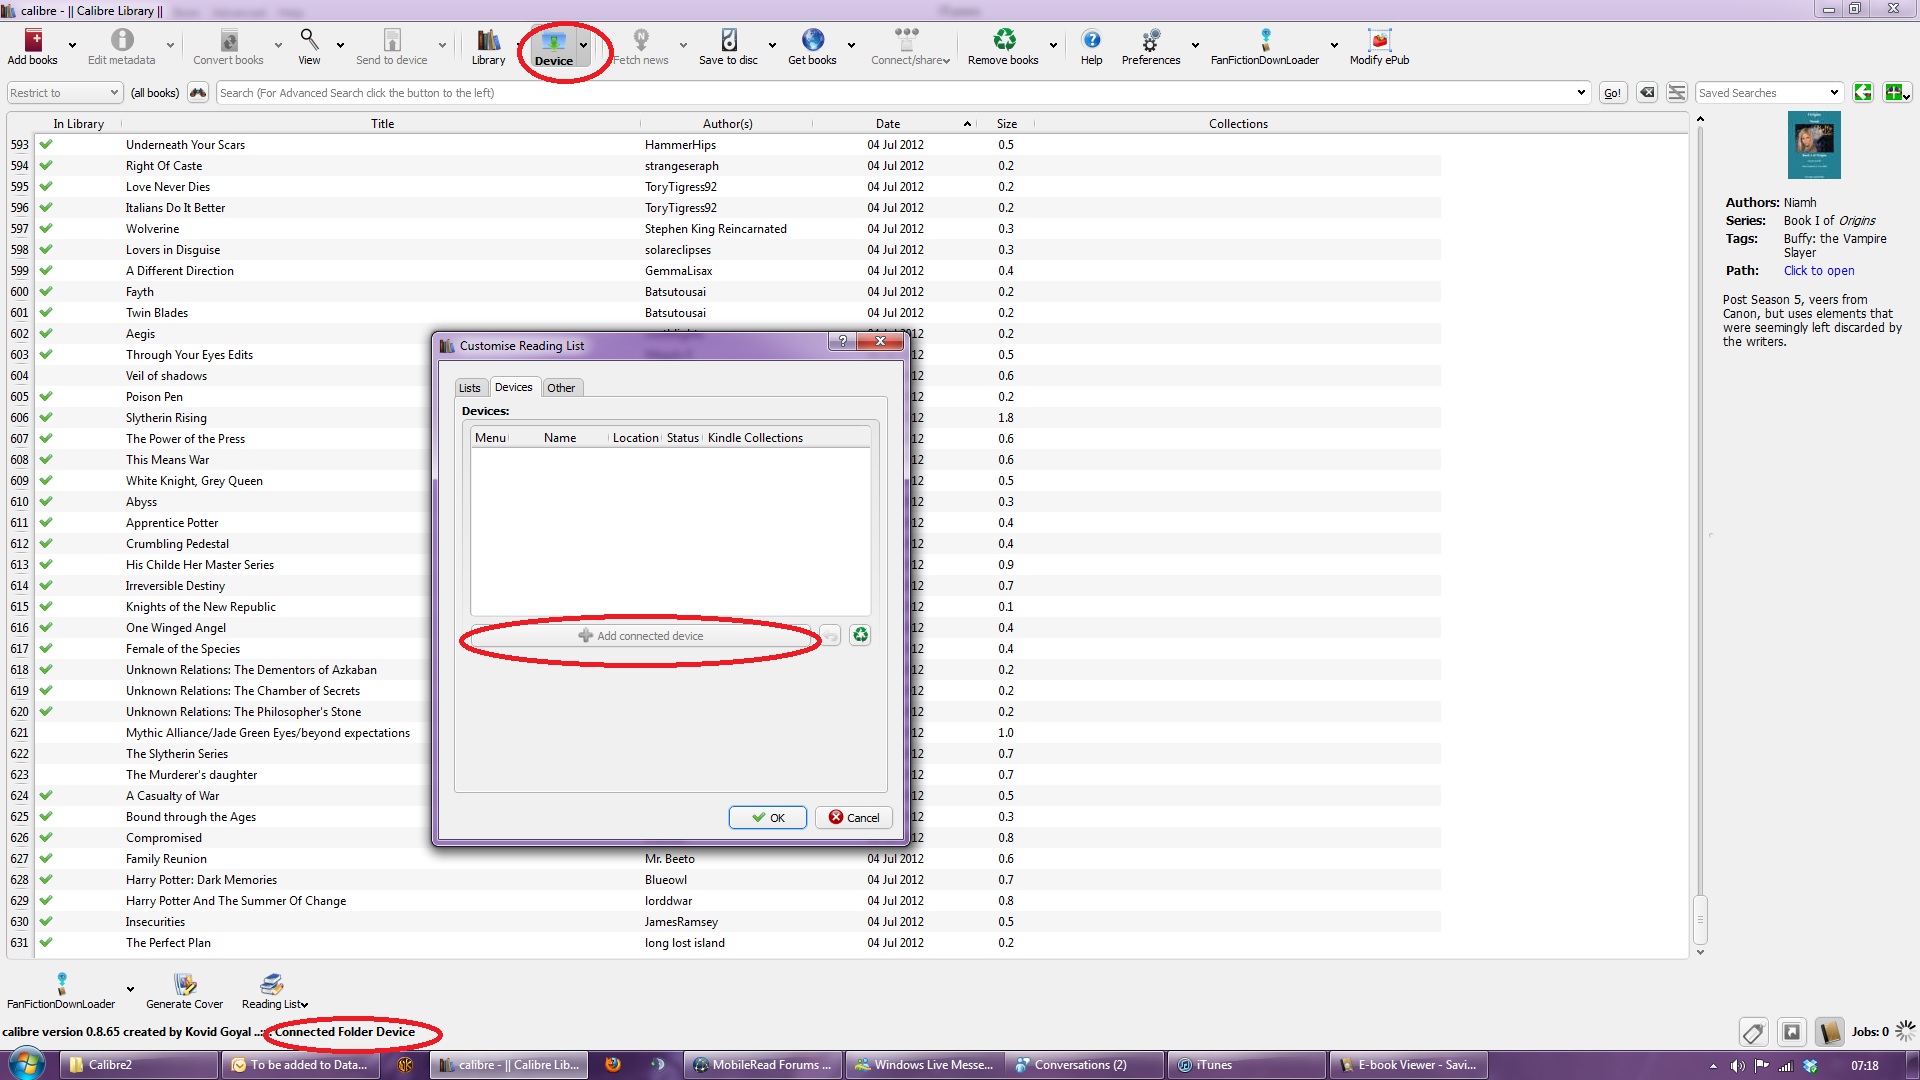Screen dimensions: 1920x1080
Task: Switch to the Lists tab
Action: [469, 388]
